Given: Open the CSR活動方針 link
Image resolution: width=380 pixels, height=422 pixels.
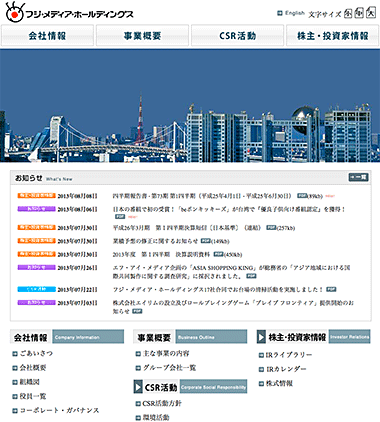Looking at the screenshot, I should point(162,403).
